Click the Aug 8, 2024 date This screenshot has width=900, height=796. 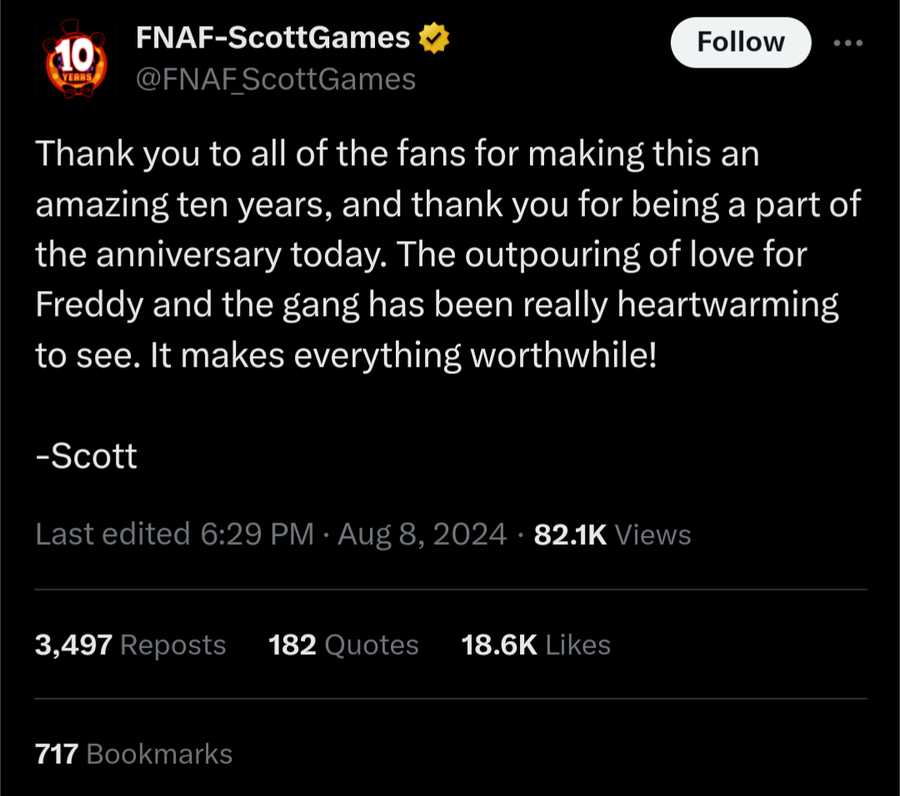[421, 535]
